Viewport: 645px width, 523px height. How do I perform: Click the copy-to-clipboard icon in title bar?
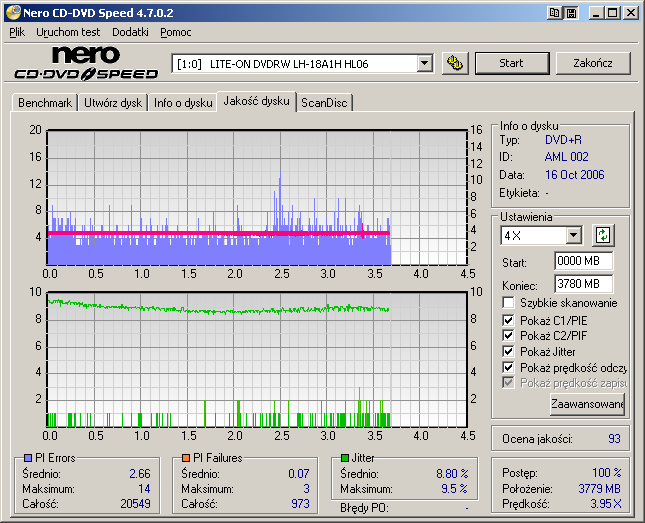coord(555,13)
